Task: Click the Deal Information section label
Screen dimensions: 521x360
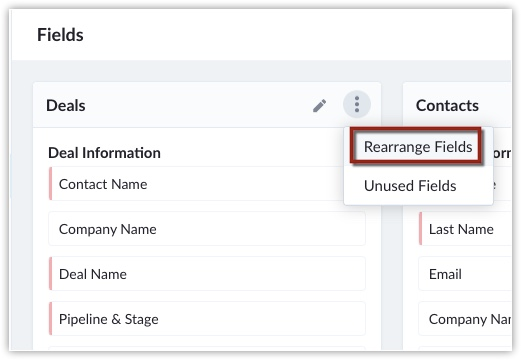Action: pyautogui.click(x=104, y=153)
